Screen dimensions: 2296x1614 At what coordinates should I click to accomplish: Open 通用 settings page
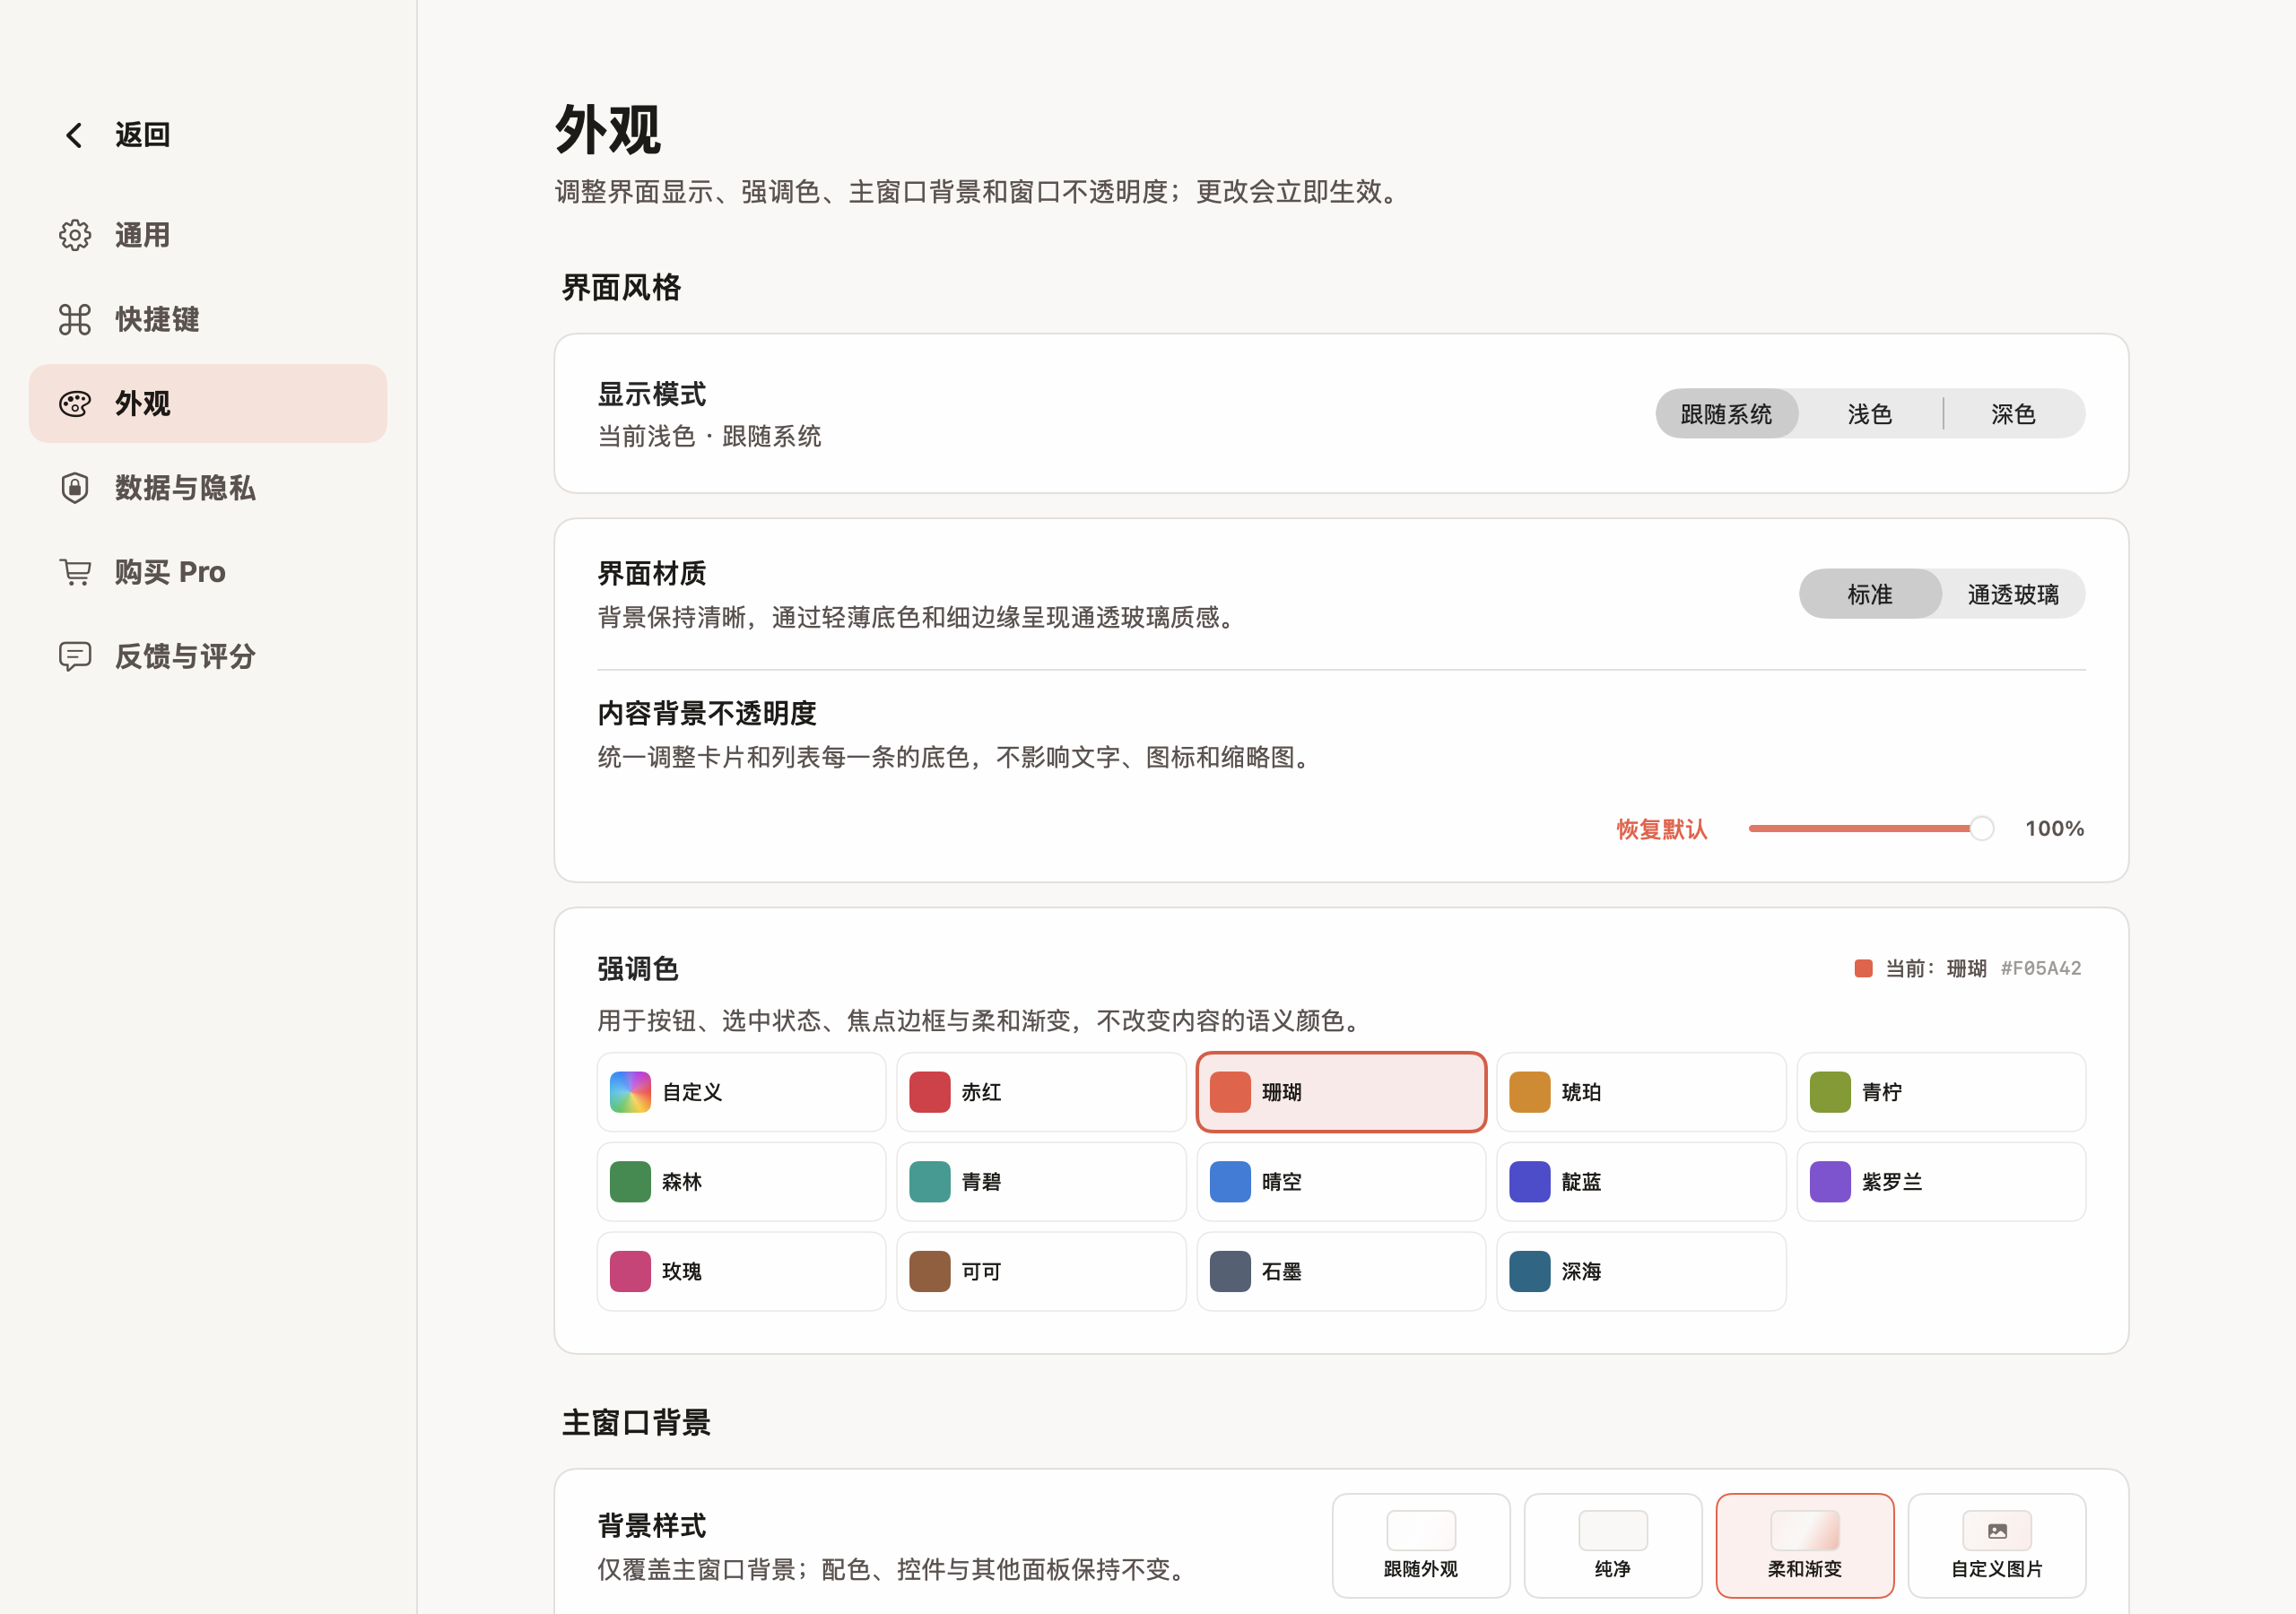208,235
